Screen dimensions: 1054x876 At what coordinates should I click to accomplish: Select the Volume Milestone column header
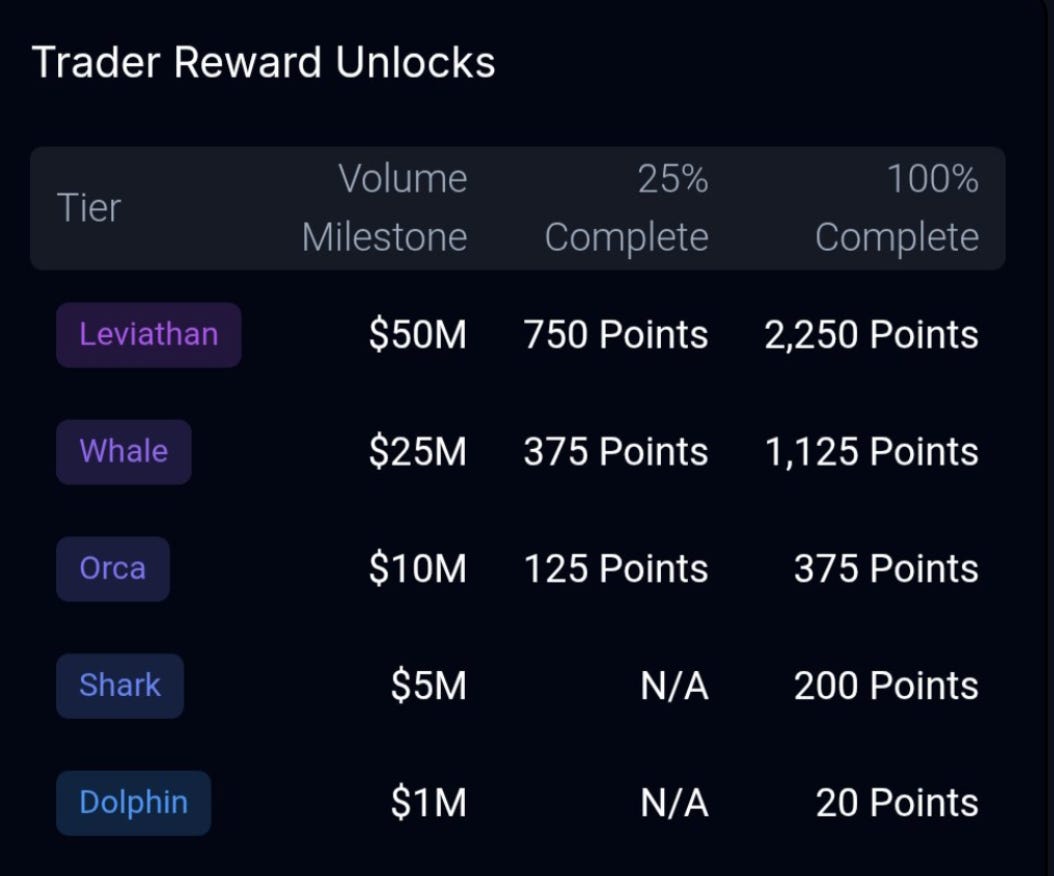click(x=384, y=208)
